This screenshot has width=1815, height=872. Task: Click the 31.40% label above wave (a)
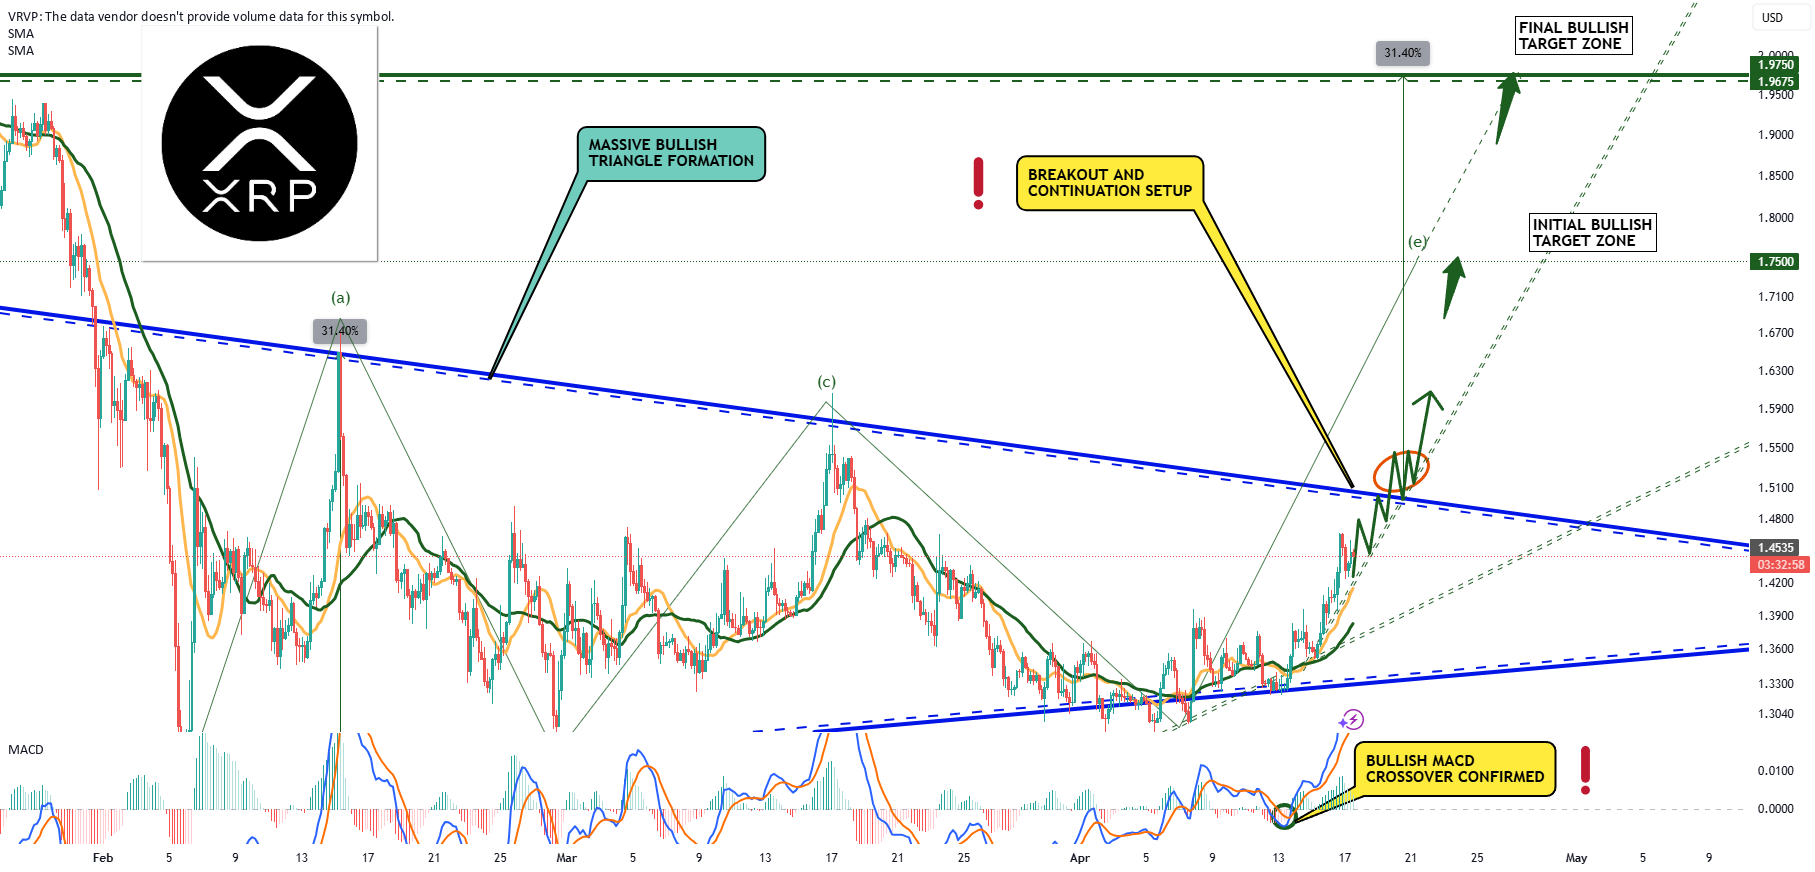340,331
